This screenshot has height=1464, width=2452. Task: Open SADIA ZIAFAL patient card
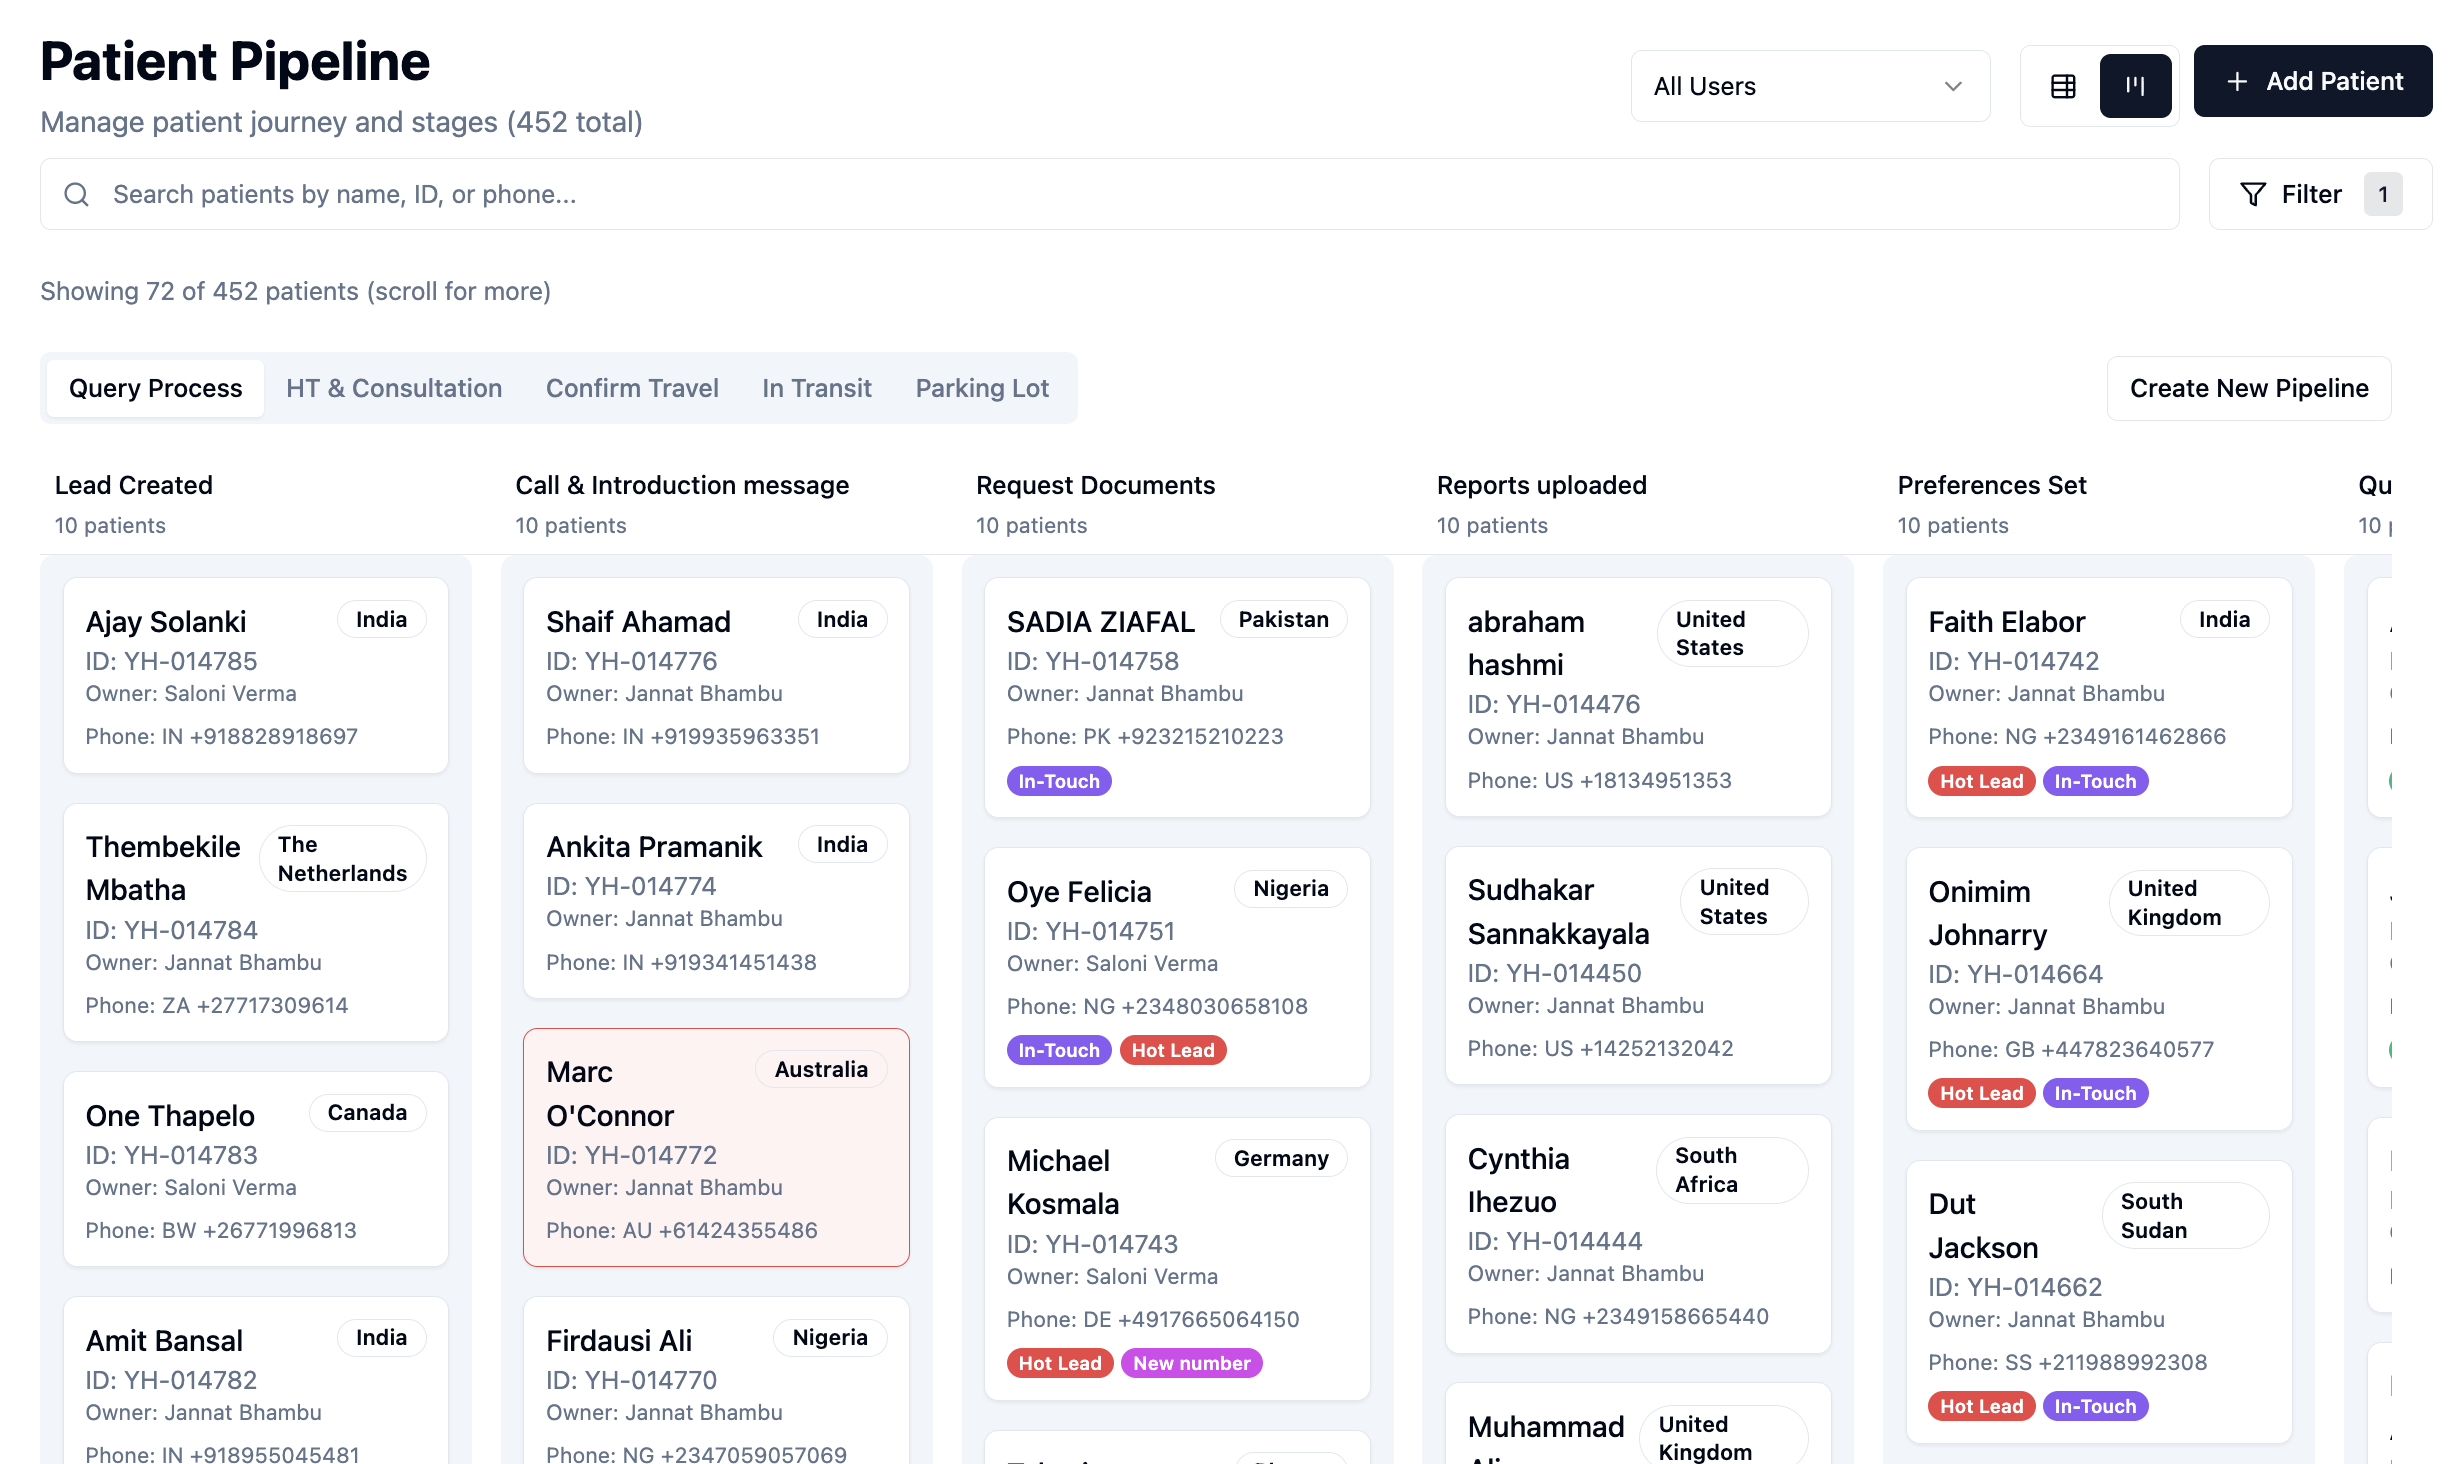pyautogui.click(x=1177, y=697)
